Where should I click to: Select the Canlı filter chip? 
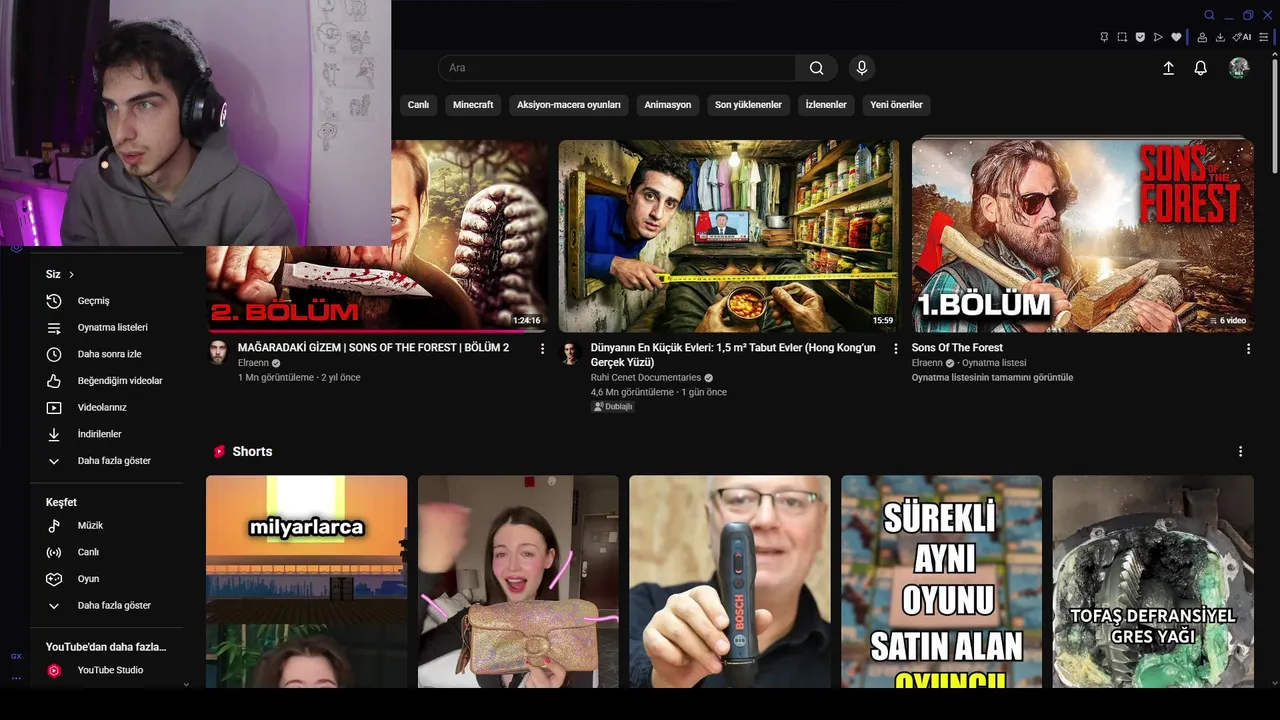tap(418, 105)
